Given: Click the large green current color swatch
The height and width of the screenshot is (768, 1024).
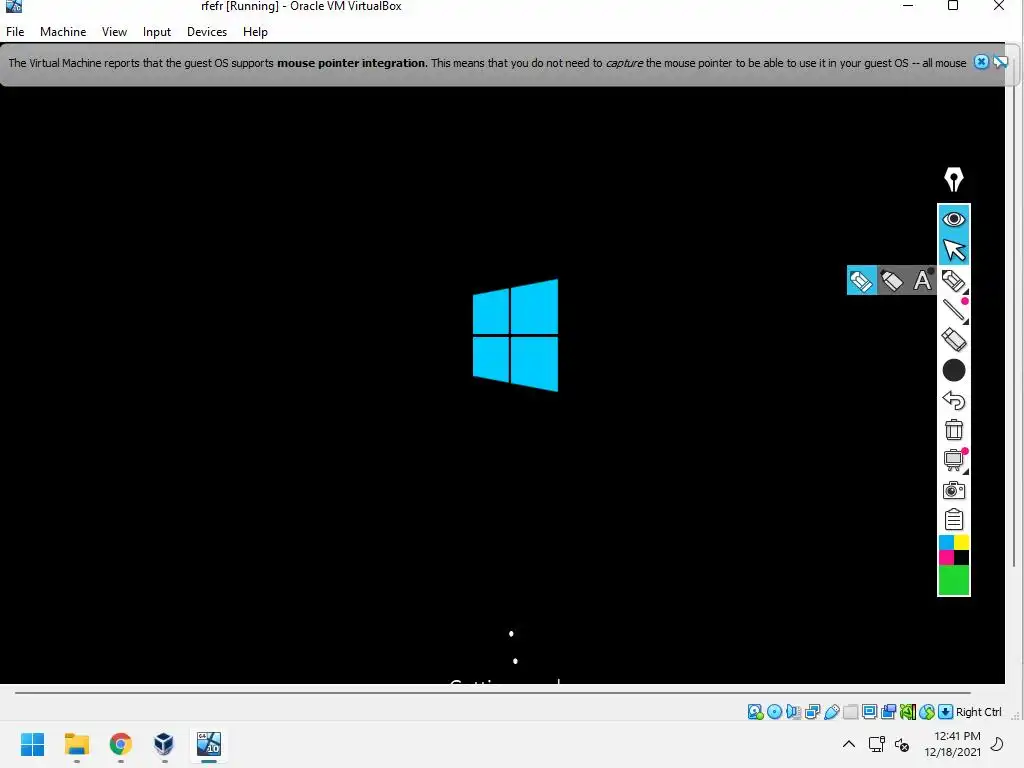Looking at the screenshot, I should (953, 581).
